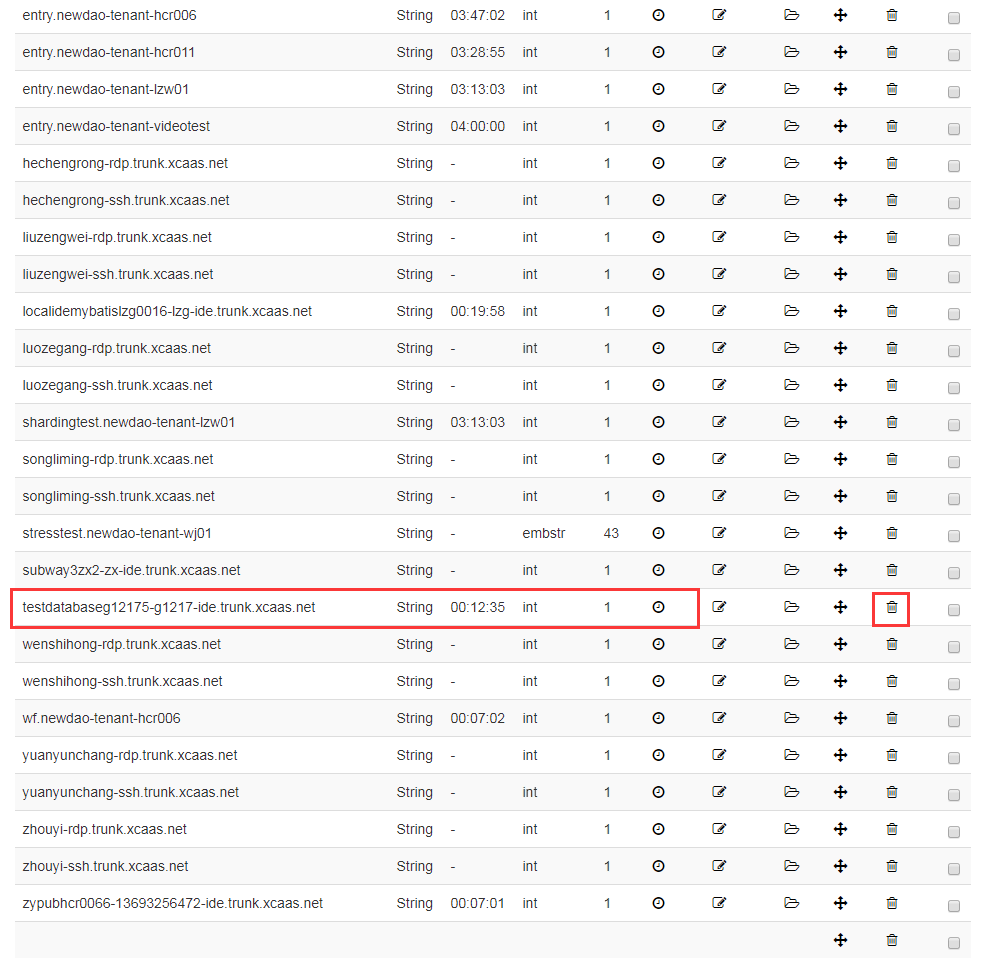Screen dimensions: 986x962
Task: Click the subway3zx2-zx-ide.trunk.xcaas.net key name
Action: coord(131,570)
